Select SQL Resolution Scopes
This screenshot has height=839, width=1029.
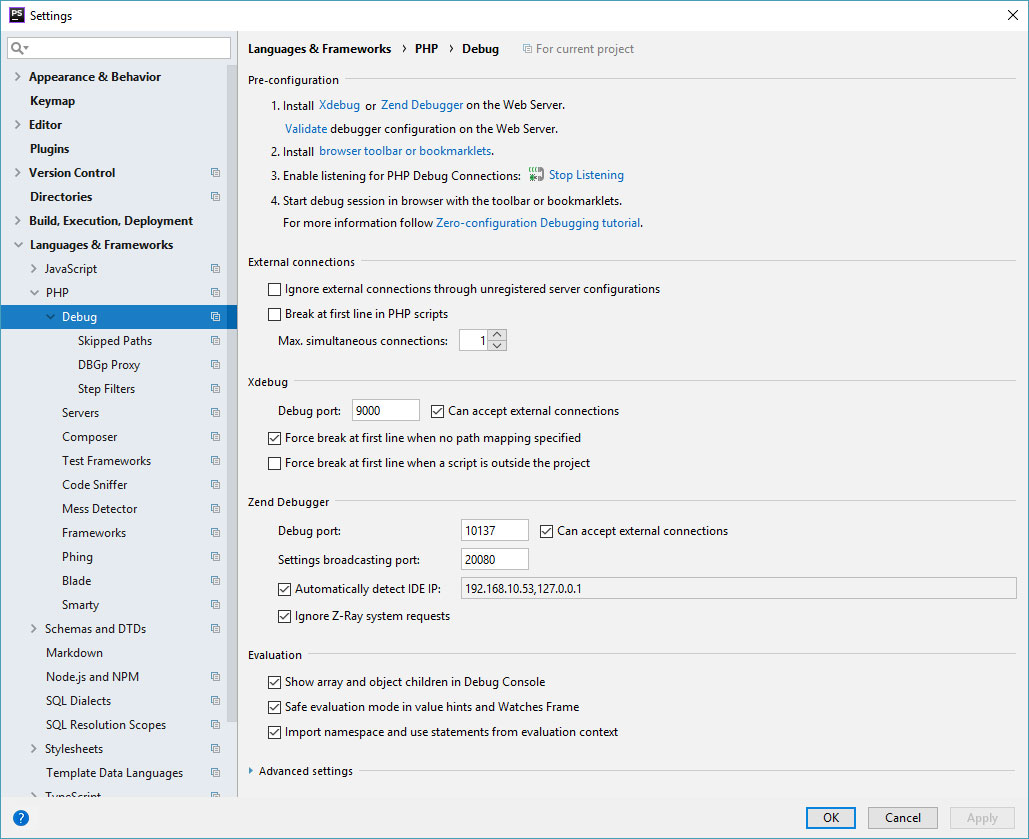pos(106,725)
